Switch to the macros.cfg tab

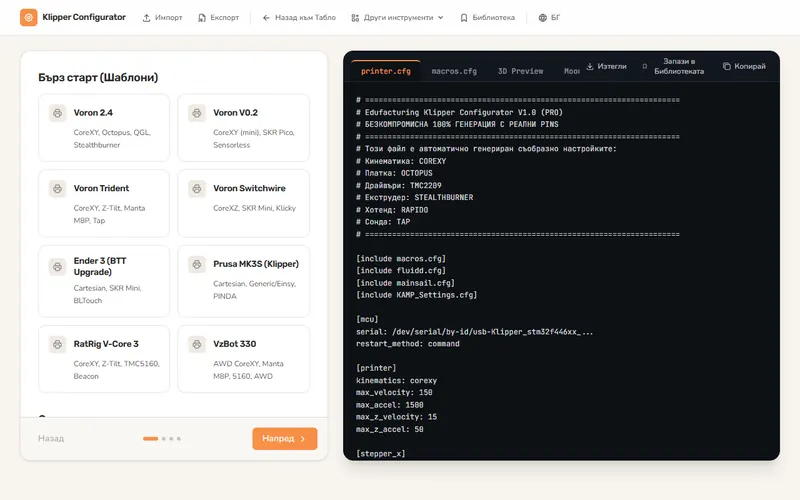(454, 71)
